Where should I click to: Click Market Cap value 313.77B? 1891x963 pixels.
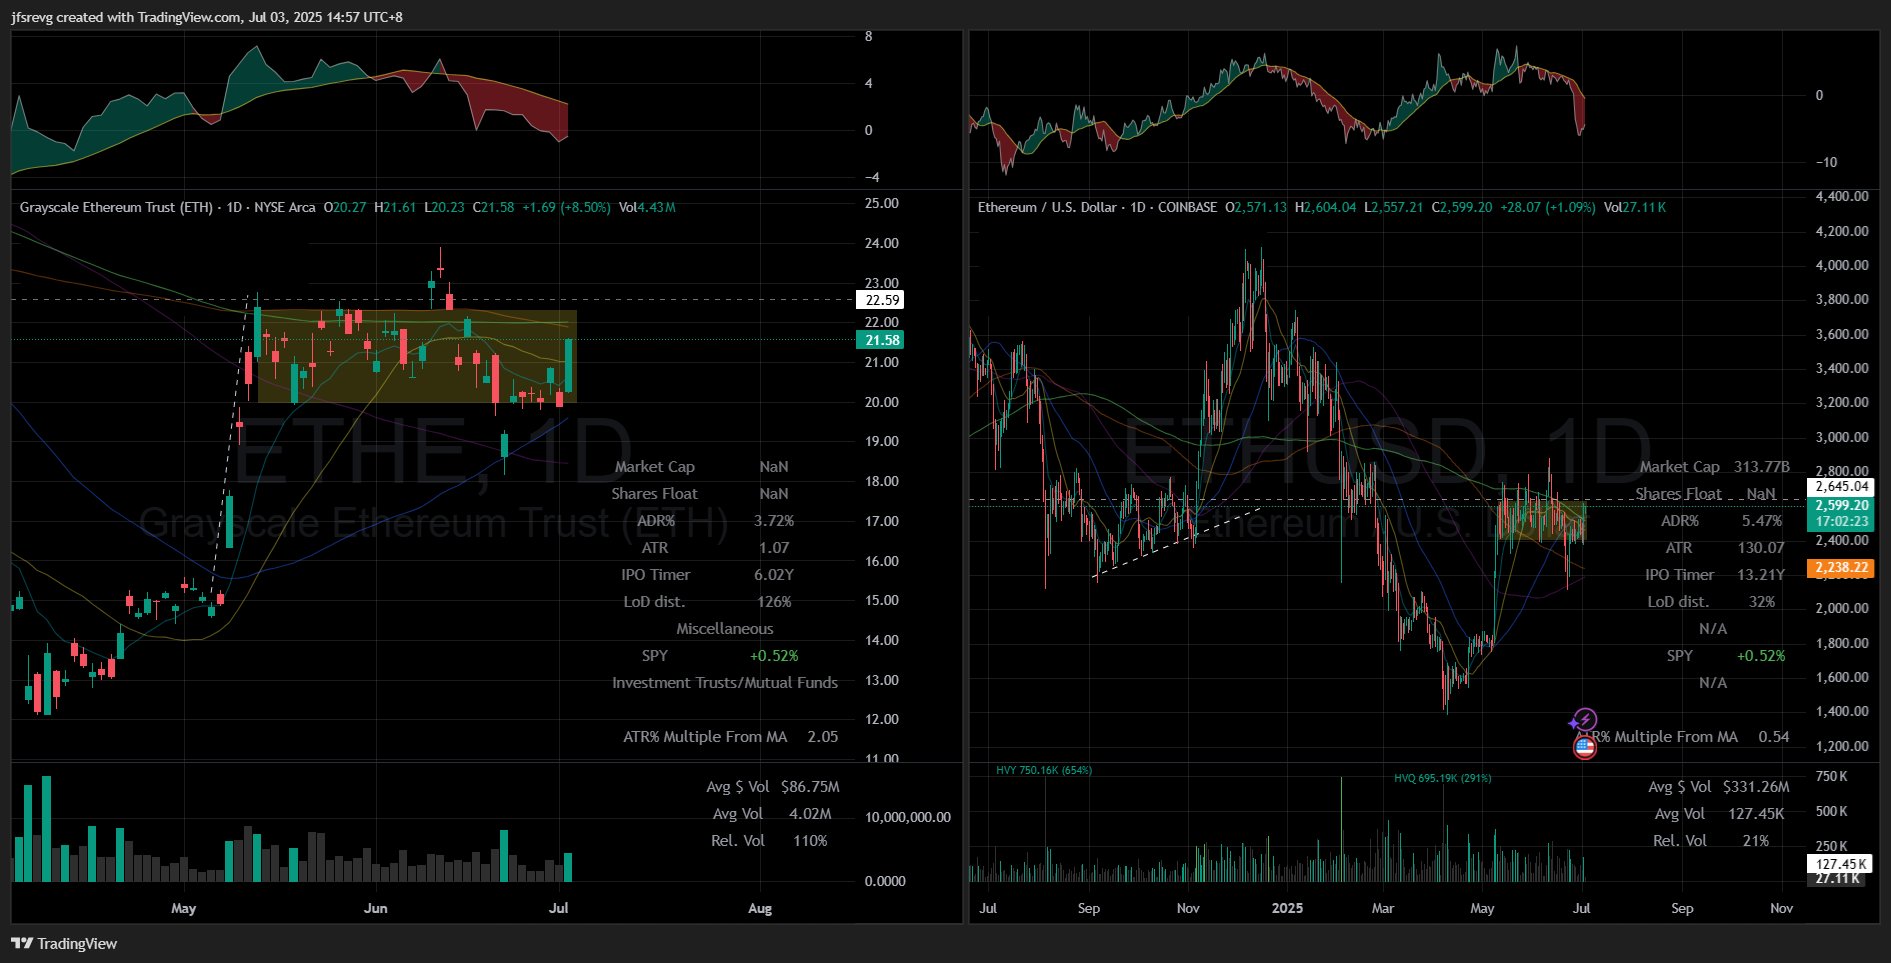(x=1761, y=467)
